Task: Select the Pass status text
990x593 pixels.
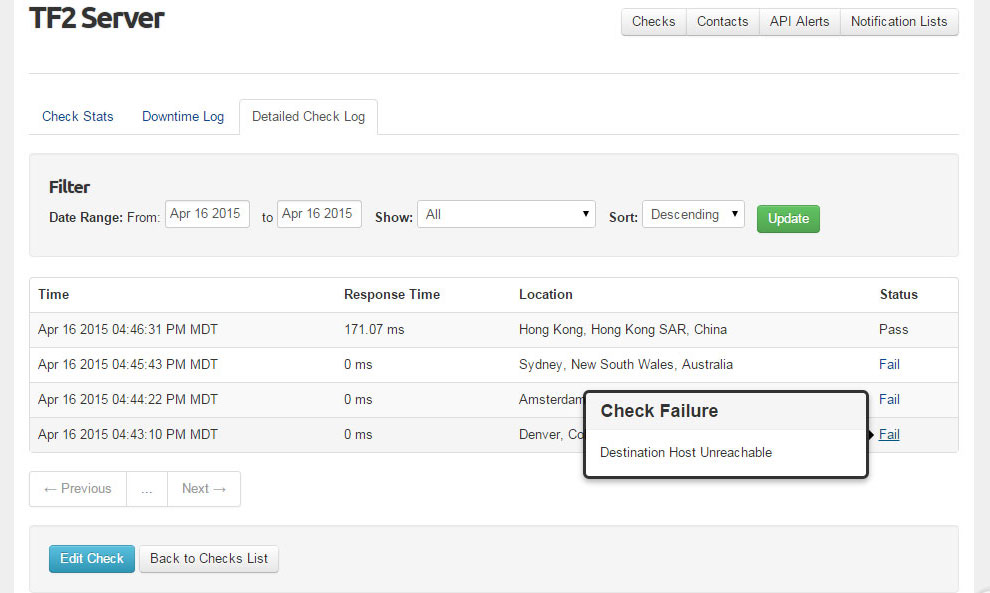Action: [893, 330]
